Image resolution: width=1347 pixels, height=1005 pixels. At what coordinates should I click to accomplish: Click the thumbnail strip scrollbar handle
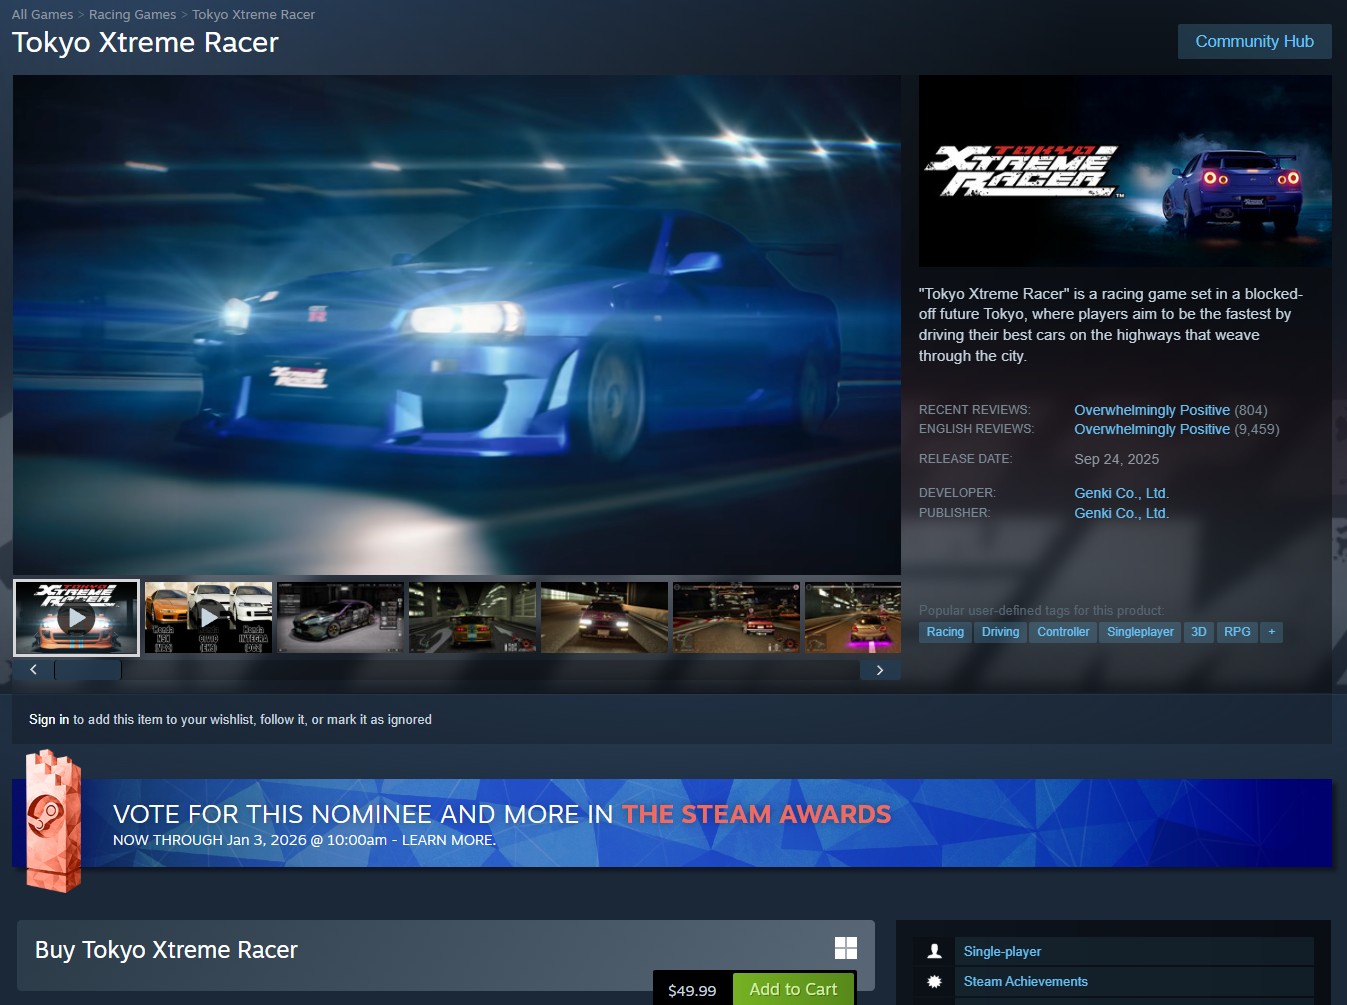coord(88,670)
